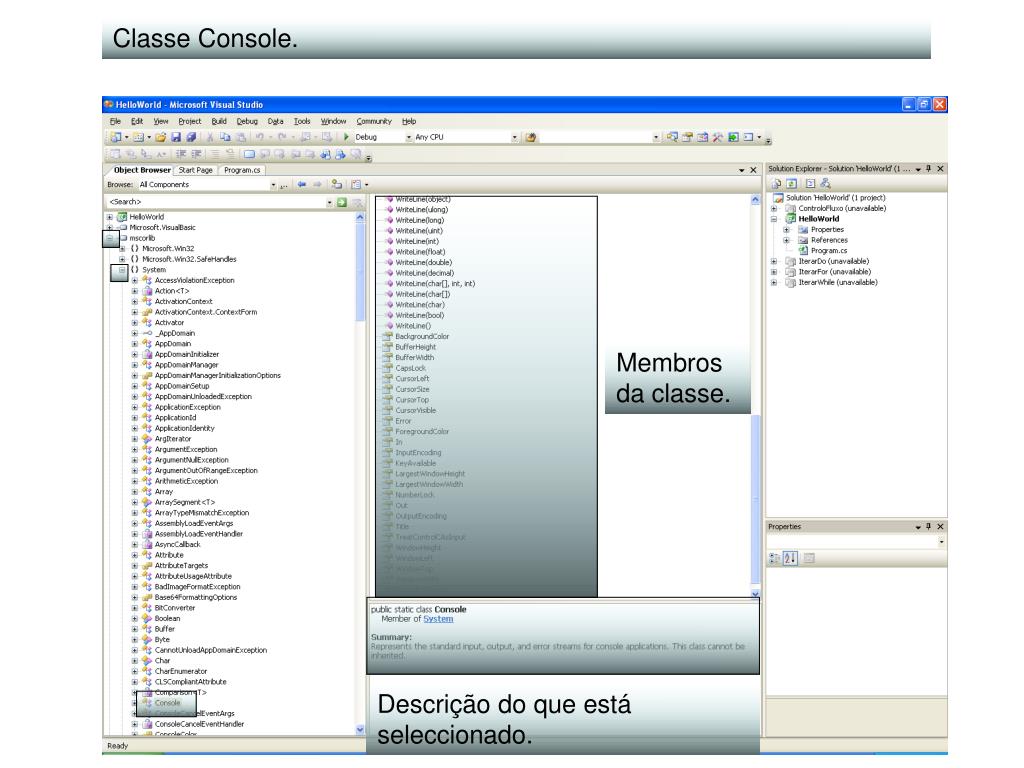Image resolution: width=1024 pixels, height=768 pixels.
Task: Switch to the Start Page tab
Action: click(195, 170)
